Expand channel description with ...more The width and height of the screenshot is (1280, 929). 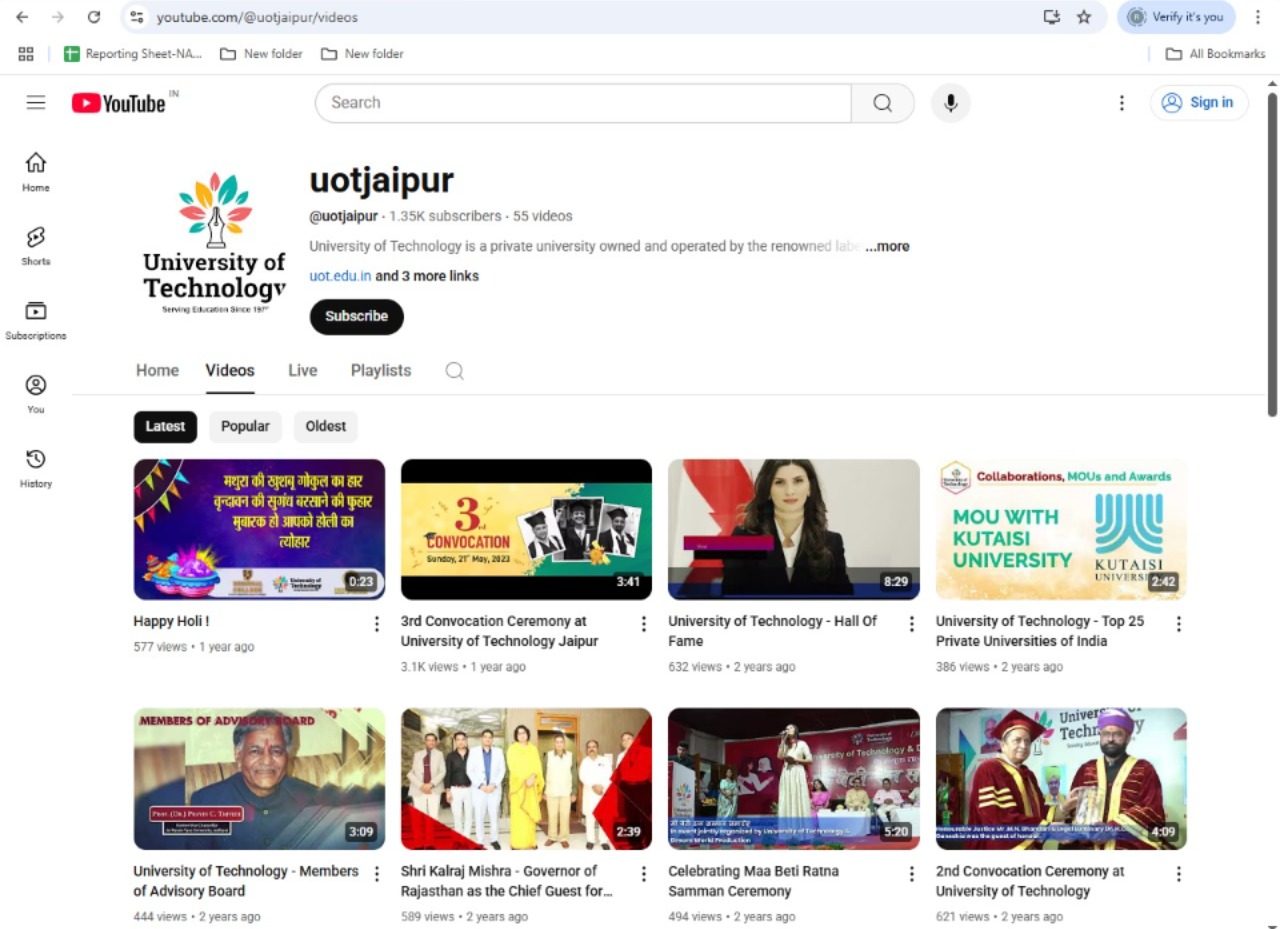[x=887, y=246]
